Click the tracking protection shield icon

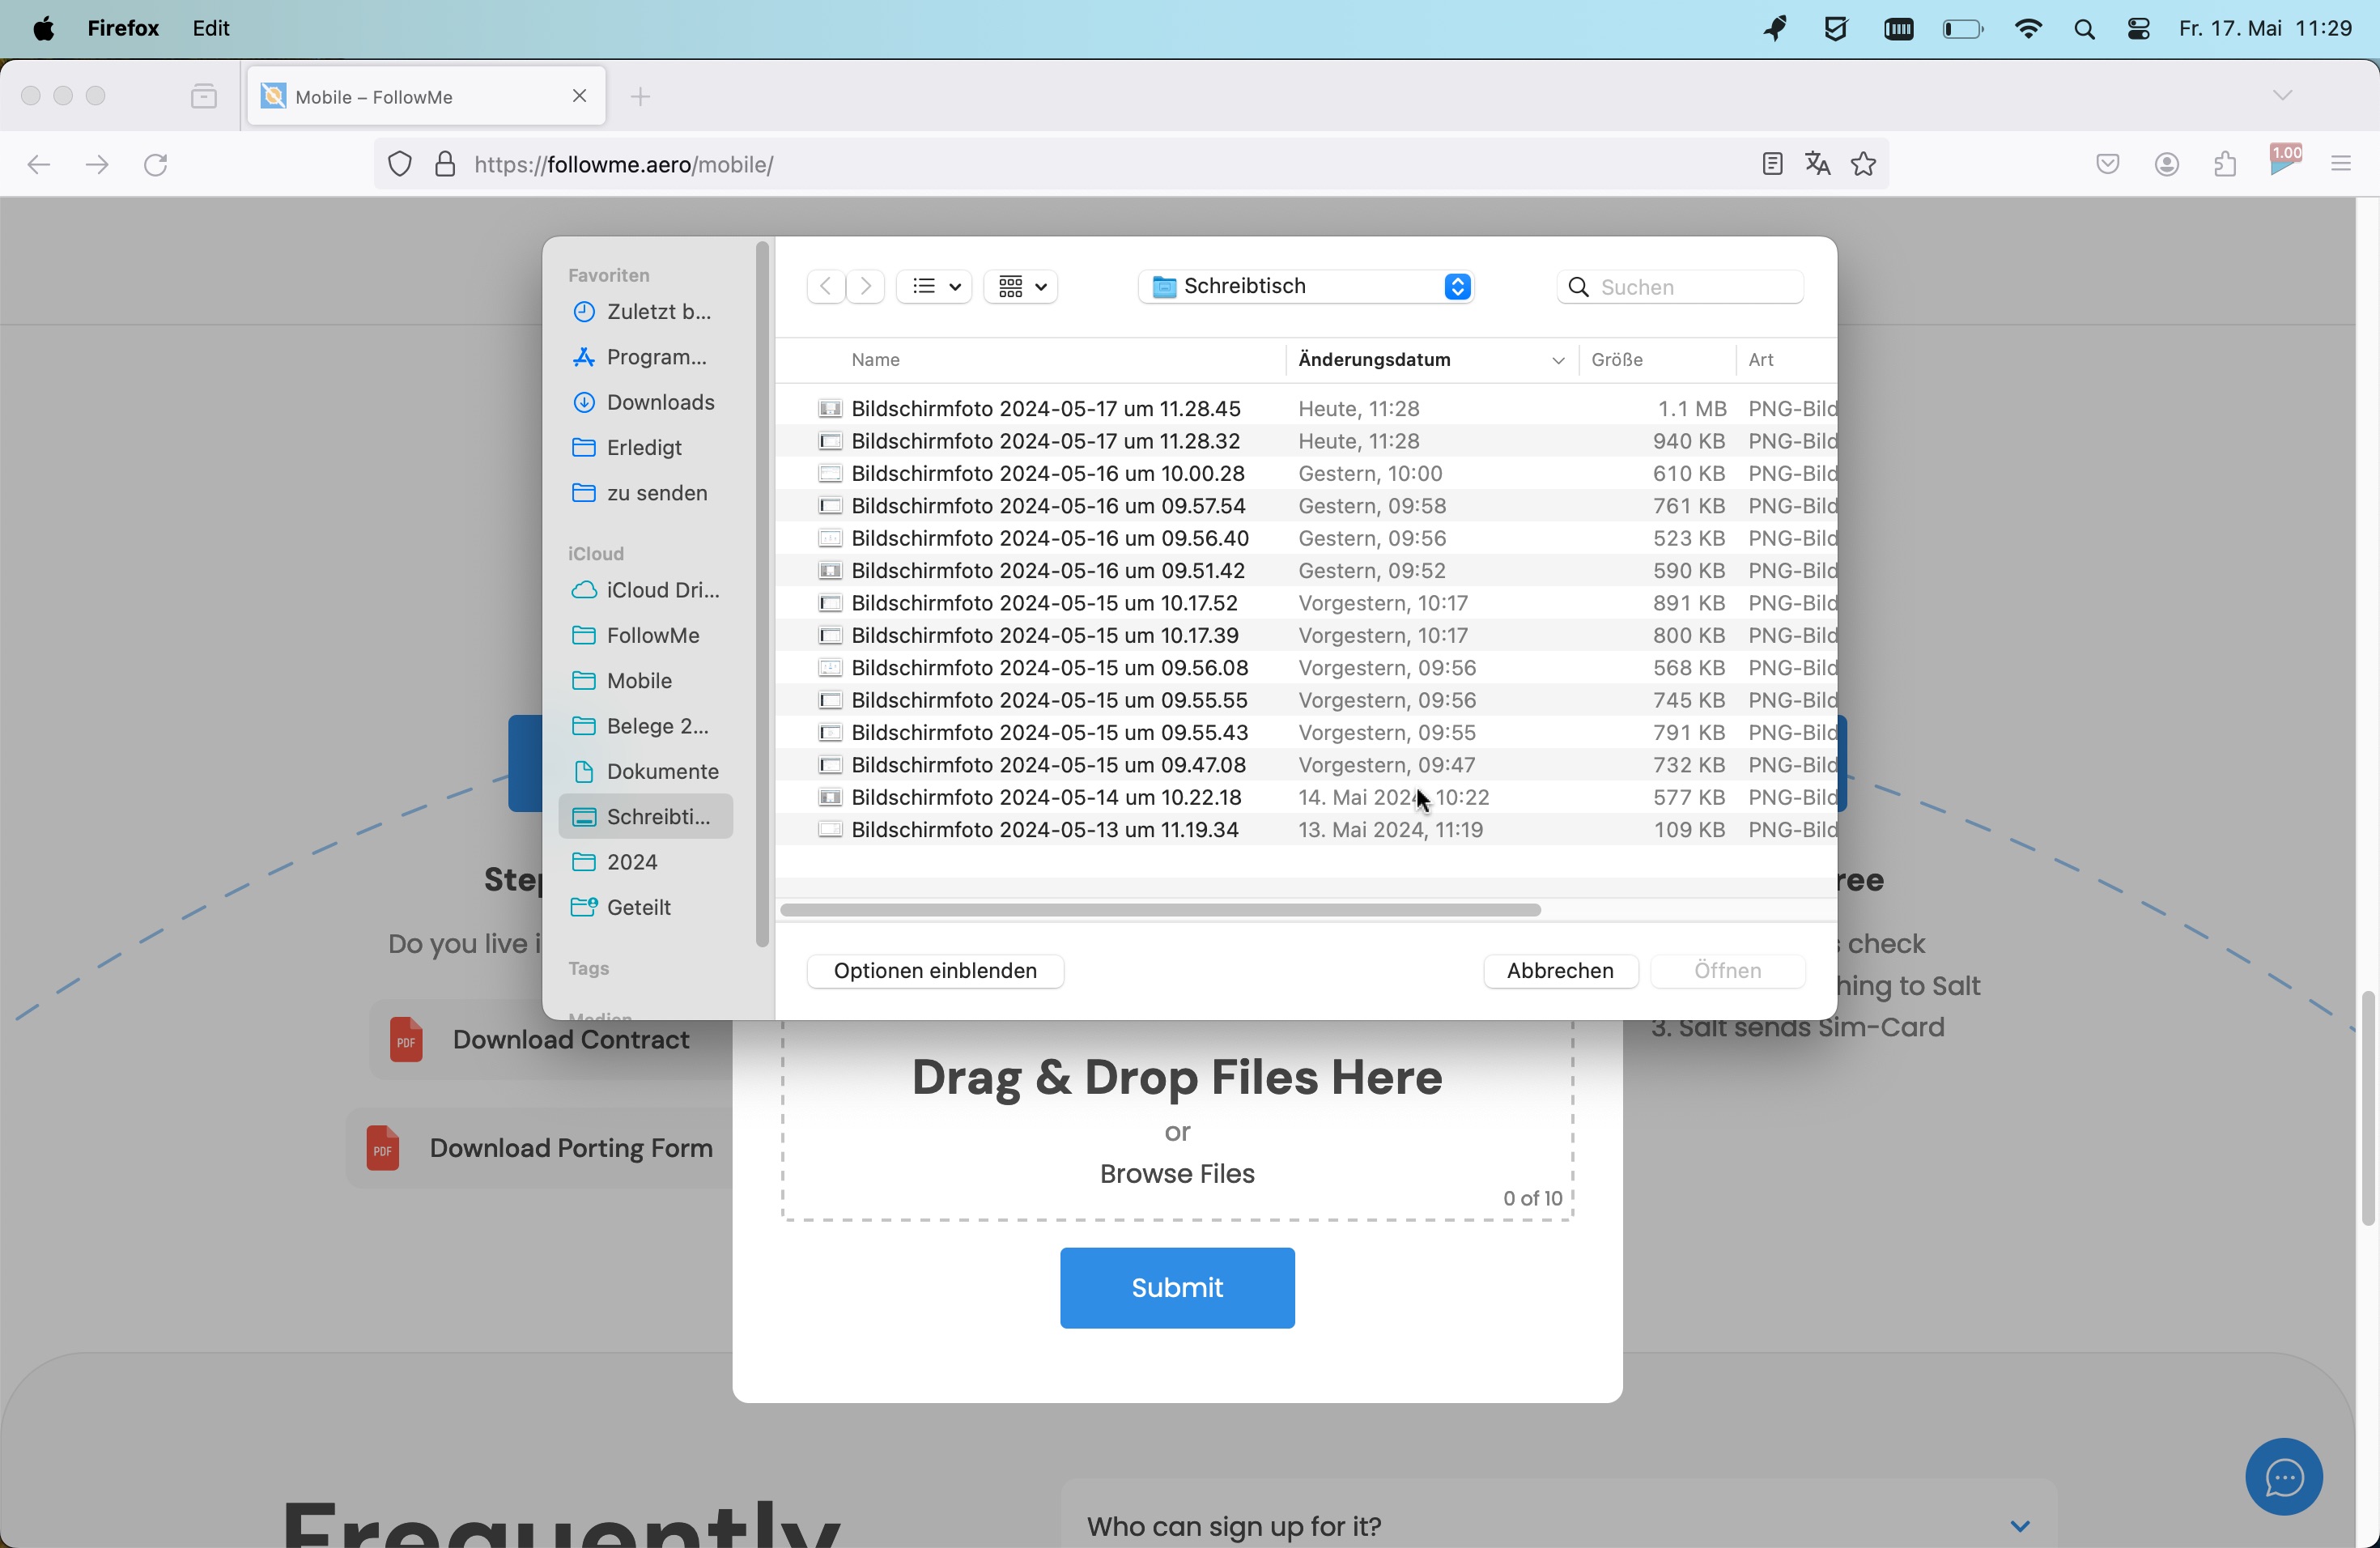coord(400,164)
